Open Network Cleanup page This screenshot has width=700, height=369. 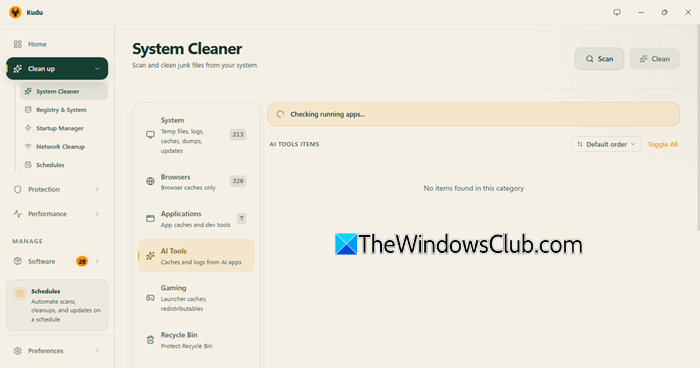tap(64, 147)
